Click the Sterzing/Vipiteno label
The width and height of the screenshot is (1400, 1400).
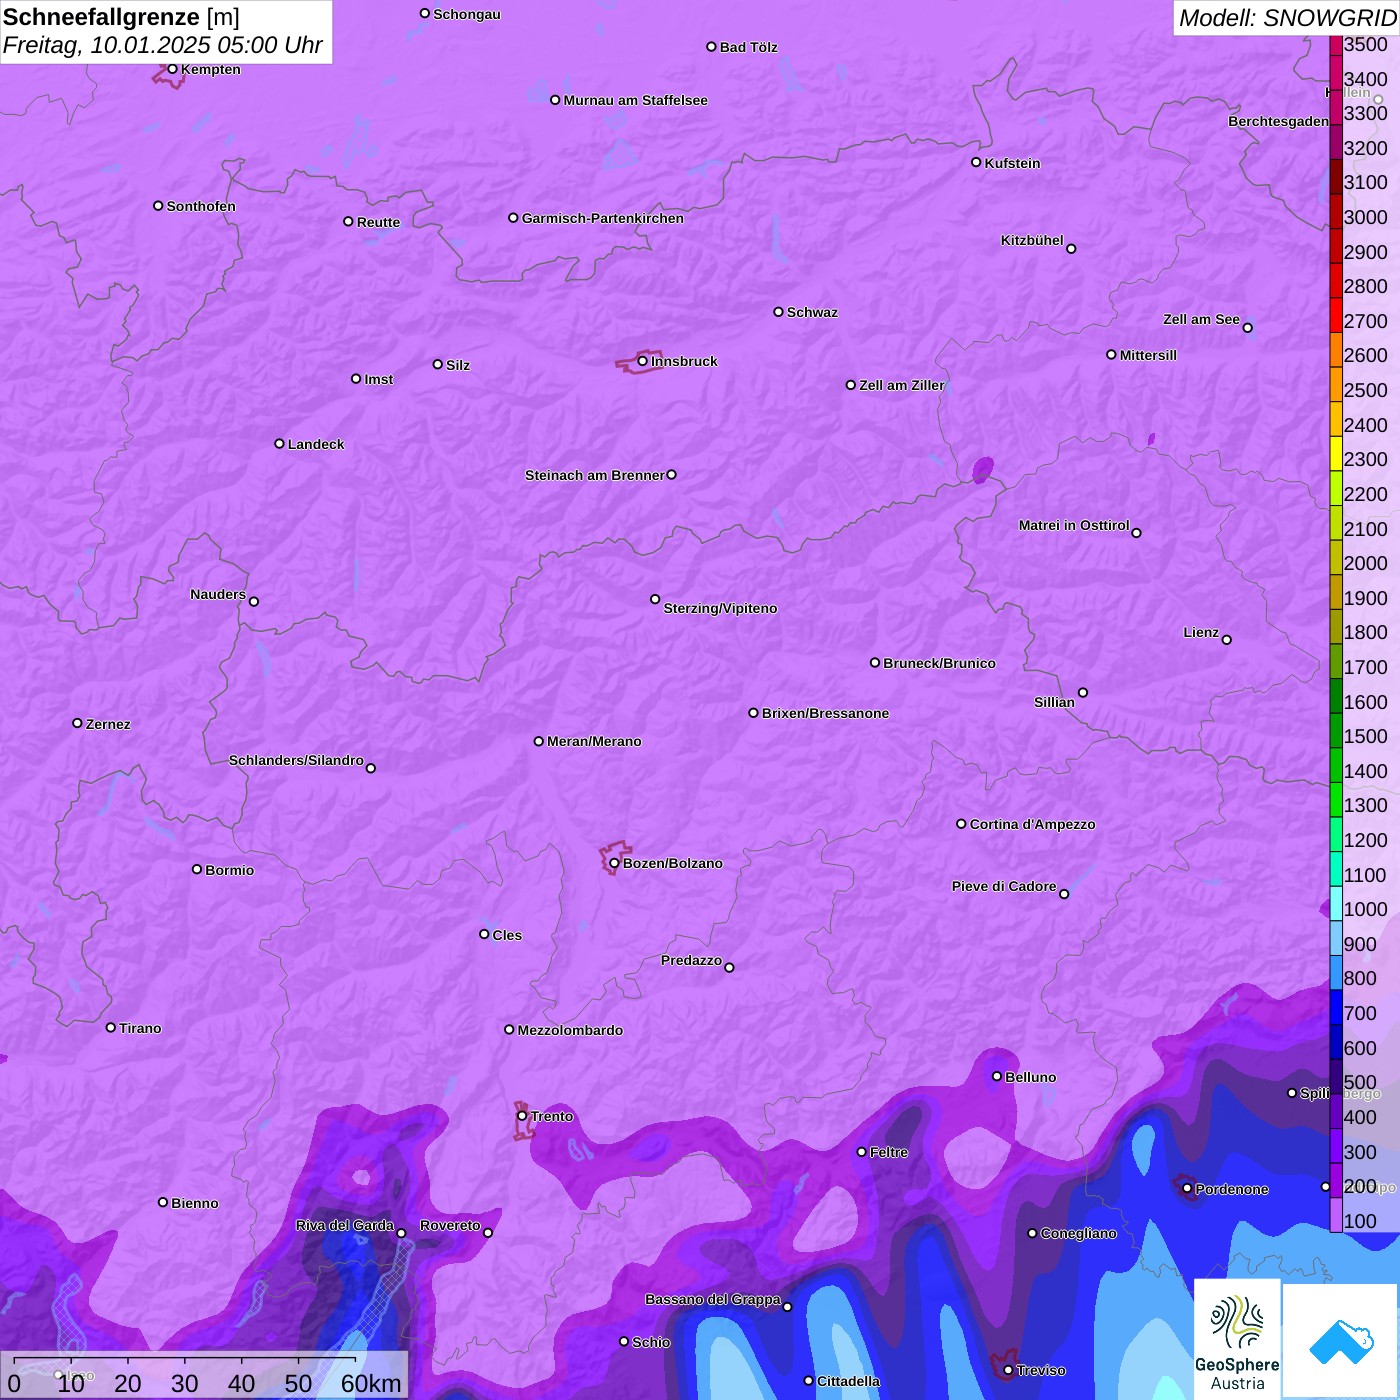click(720, 608)
